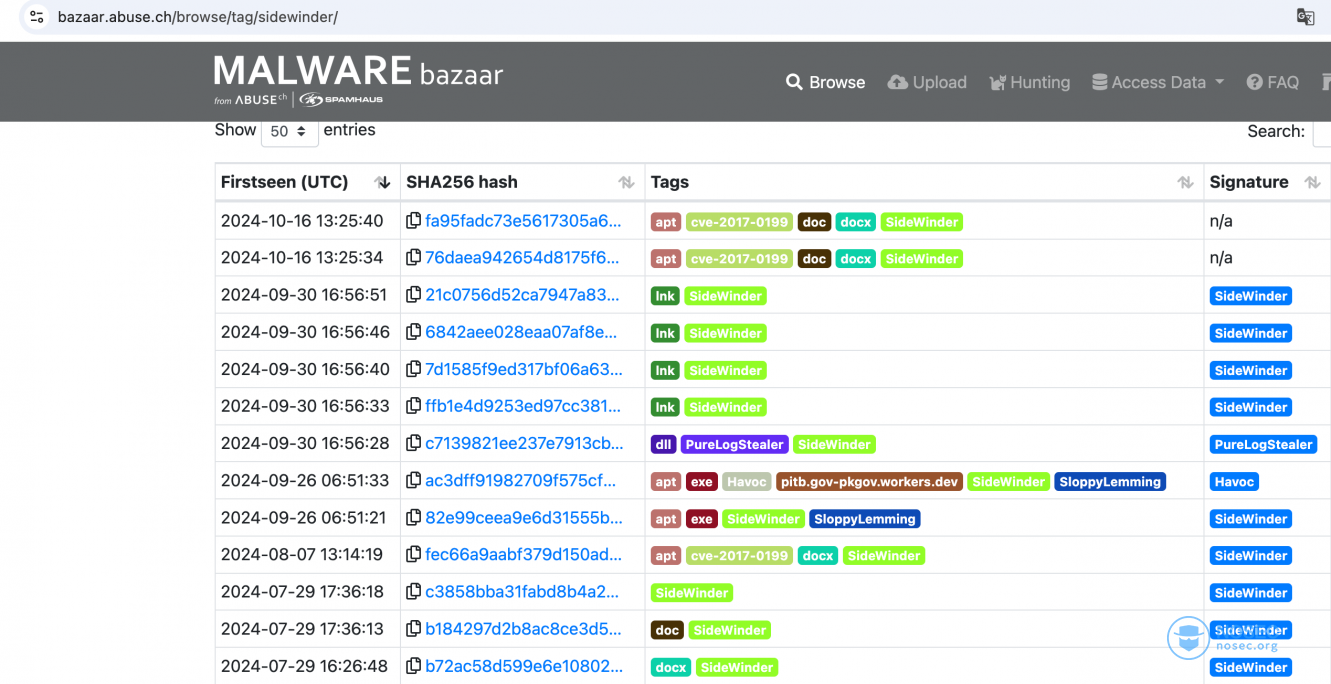Open the Browse menu item

pyautogui.click(x=825, y=82)
